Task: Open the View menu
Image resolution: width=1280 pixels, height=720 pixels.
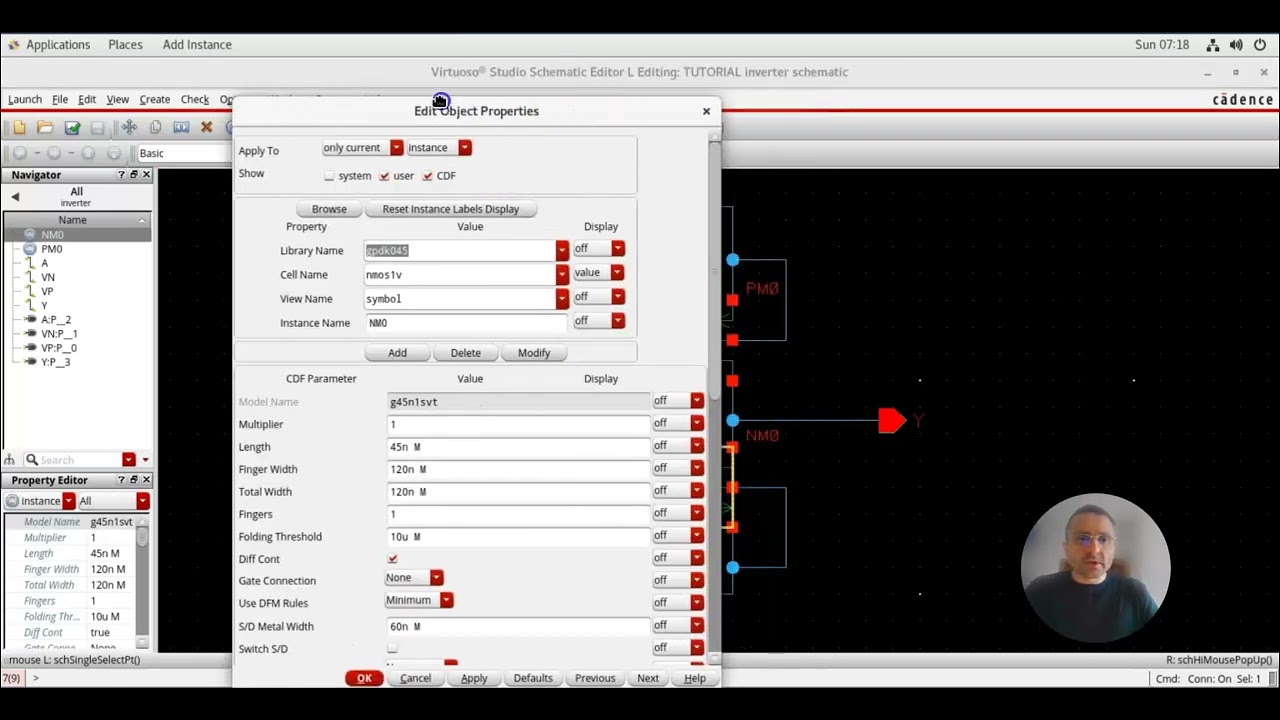Action: click(117, 99)
